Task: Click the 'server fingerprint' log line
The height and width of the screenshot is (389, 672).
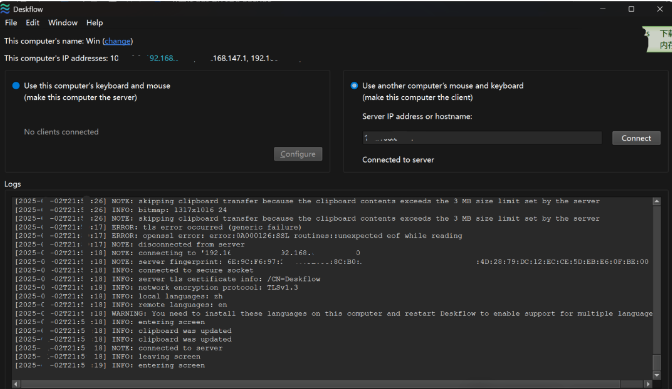Action: point(332,261)
